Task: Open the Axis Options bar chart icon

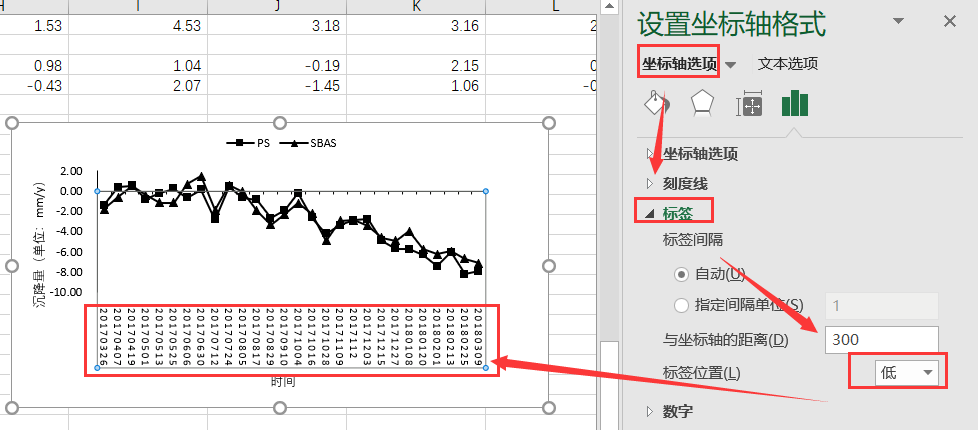Action: [795, 104]
